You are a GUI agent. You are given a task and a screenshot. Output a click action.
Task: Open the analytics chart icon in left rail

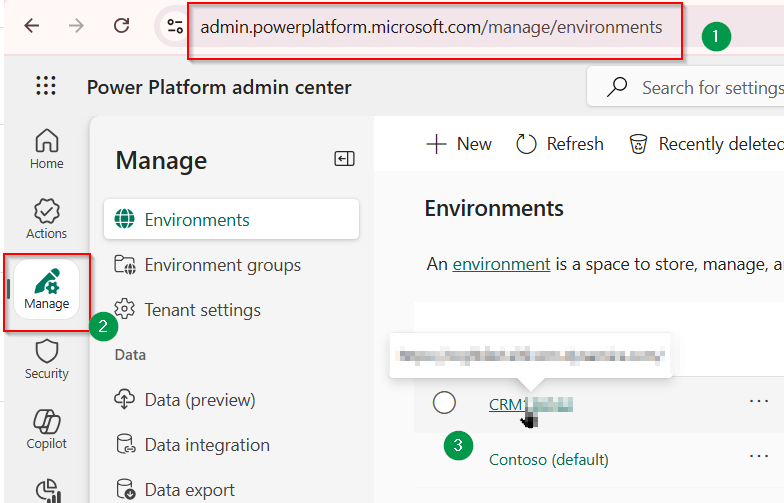click(x=48, y=491)
